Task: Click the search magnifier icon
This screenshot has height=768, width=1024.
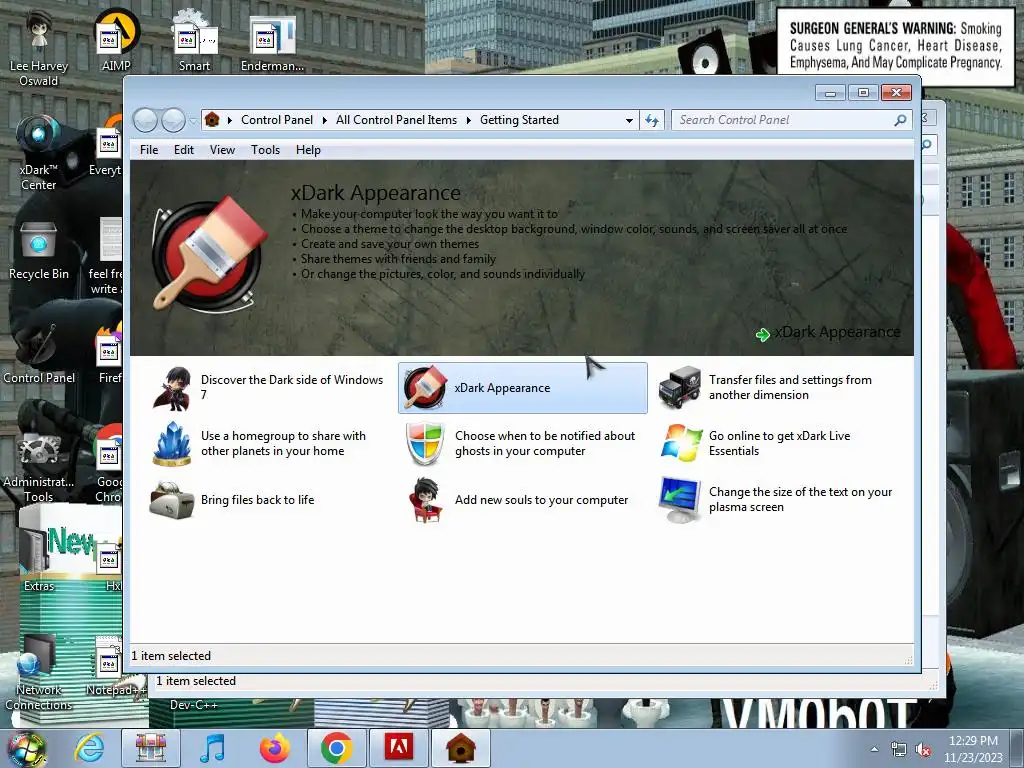Action: click(901, 120)
